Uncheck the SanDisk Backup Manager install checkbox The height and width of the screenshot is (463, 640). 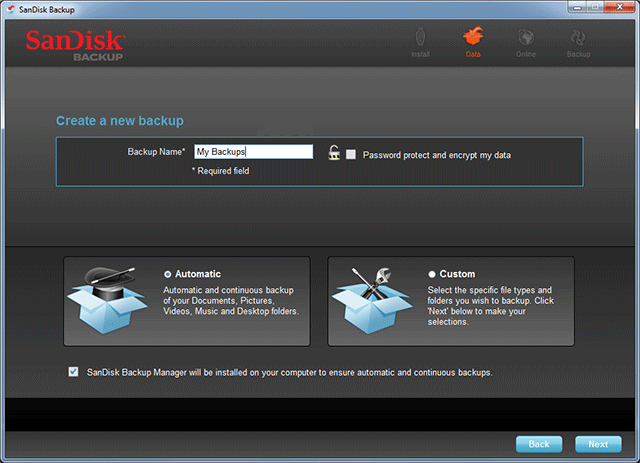pos(73,372)
